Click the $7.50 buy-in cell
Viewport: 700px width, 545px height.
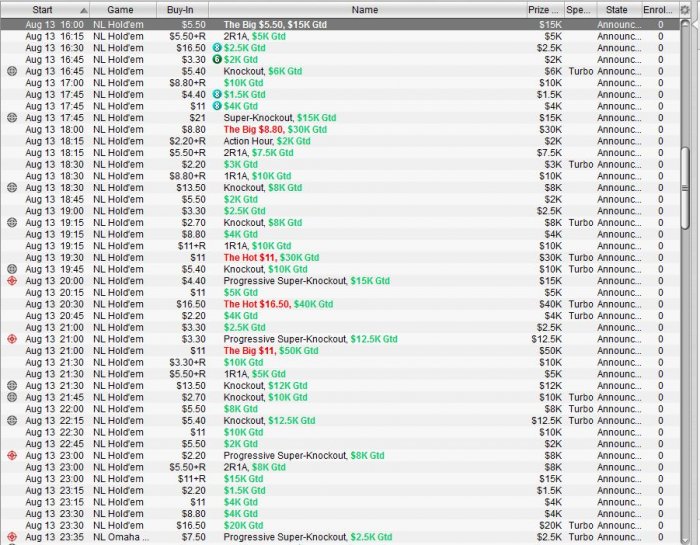(x=193, y=537)
